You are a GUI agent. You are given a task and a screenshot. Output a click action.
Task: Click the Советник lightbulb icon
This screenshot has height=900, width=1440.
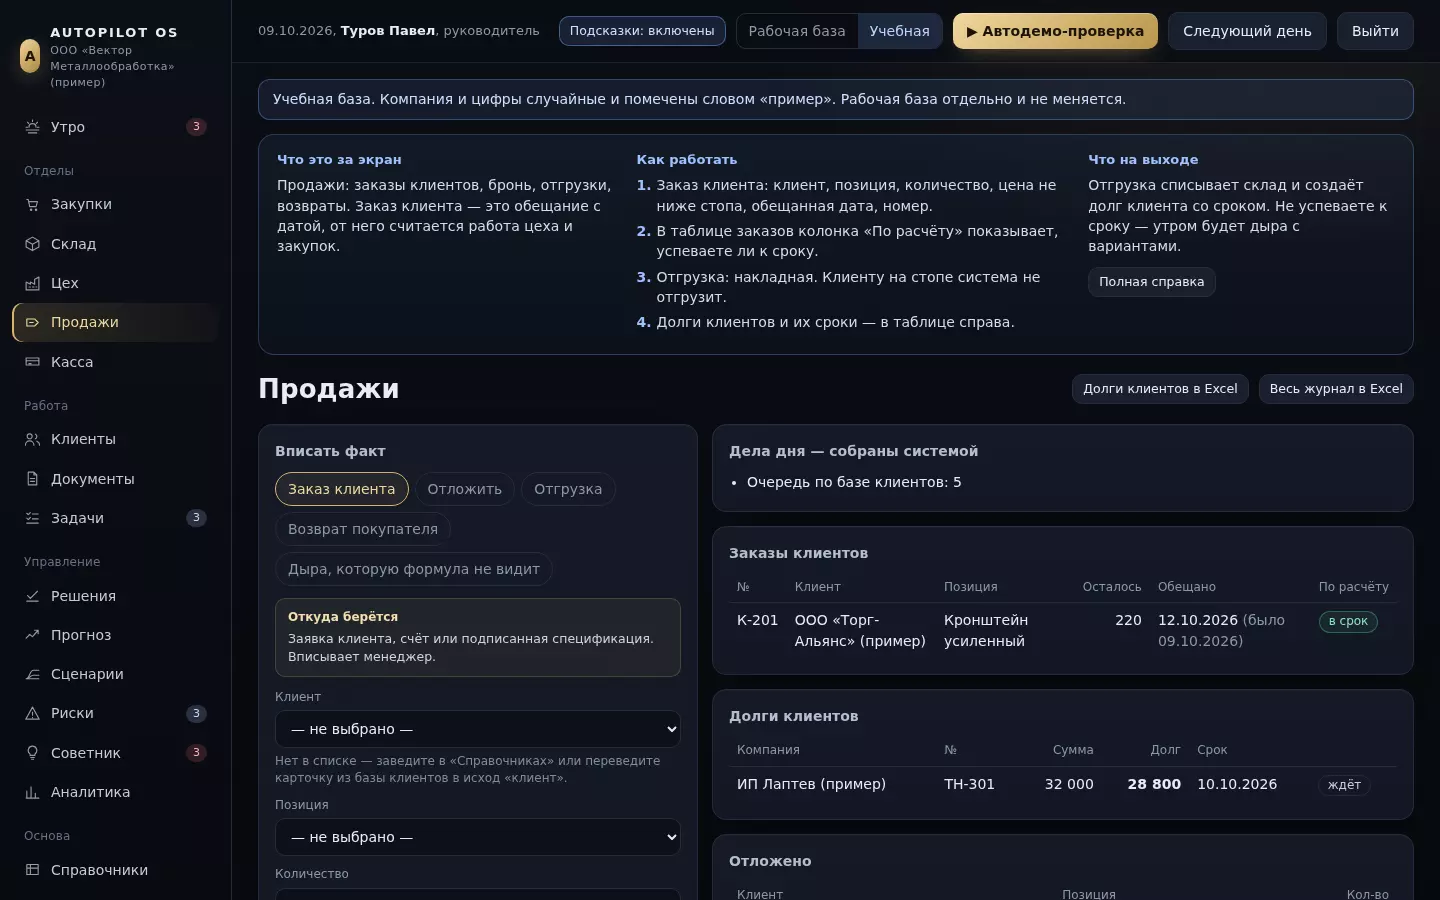(x=32, y=753)
